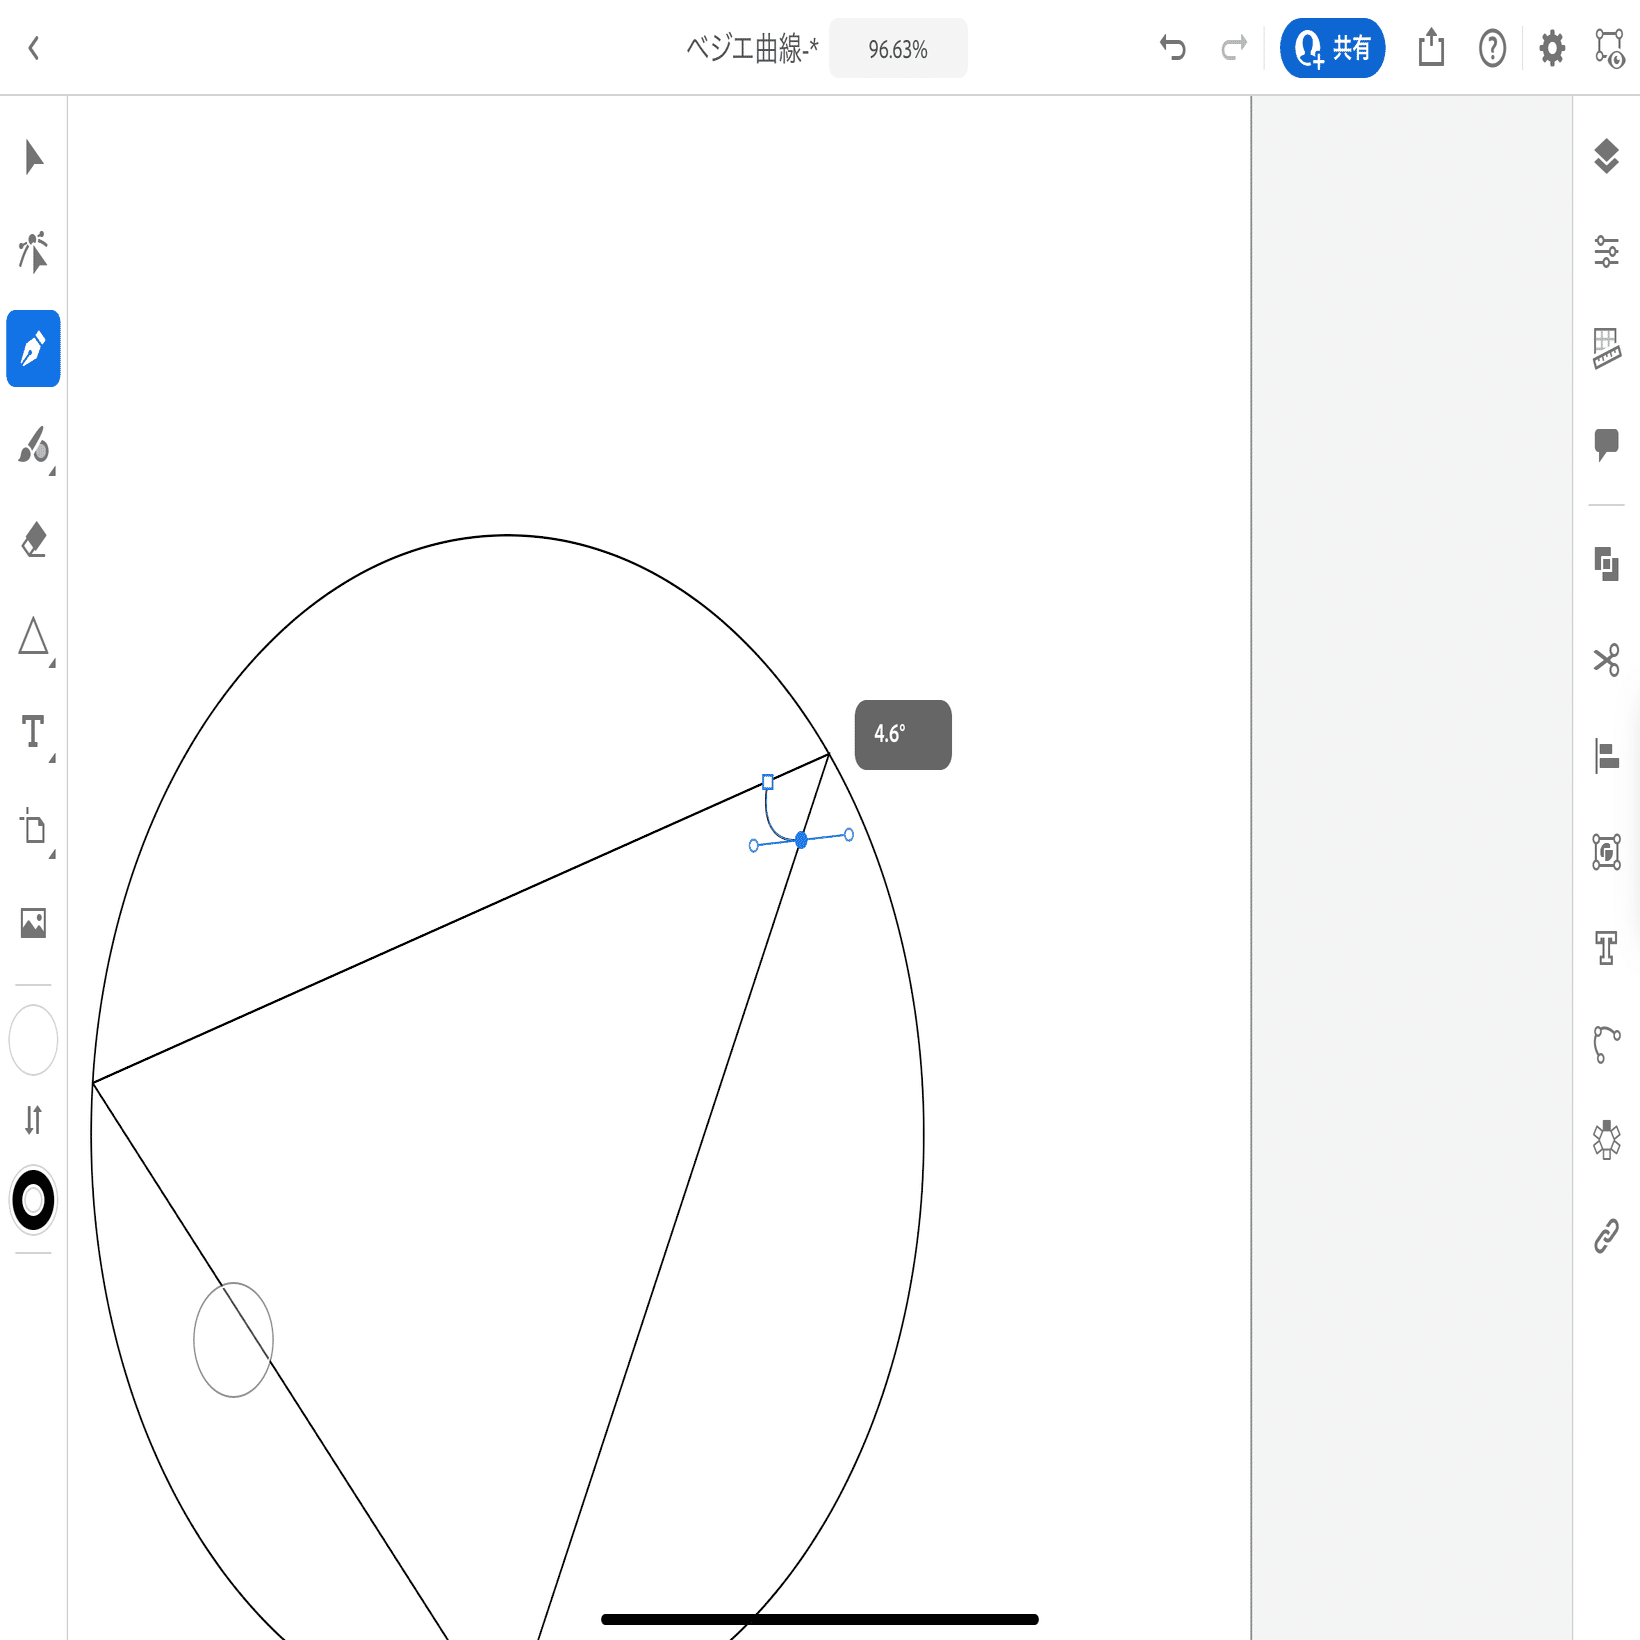The height and width of the screenshot is (1640, 1640).
Task: Open the Place image tool
Action: tap(33, 923)
